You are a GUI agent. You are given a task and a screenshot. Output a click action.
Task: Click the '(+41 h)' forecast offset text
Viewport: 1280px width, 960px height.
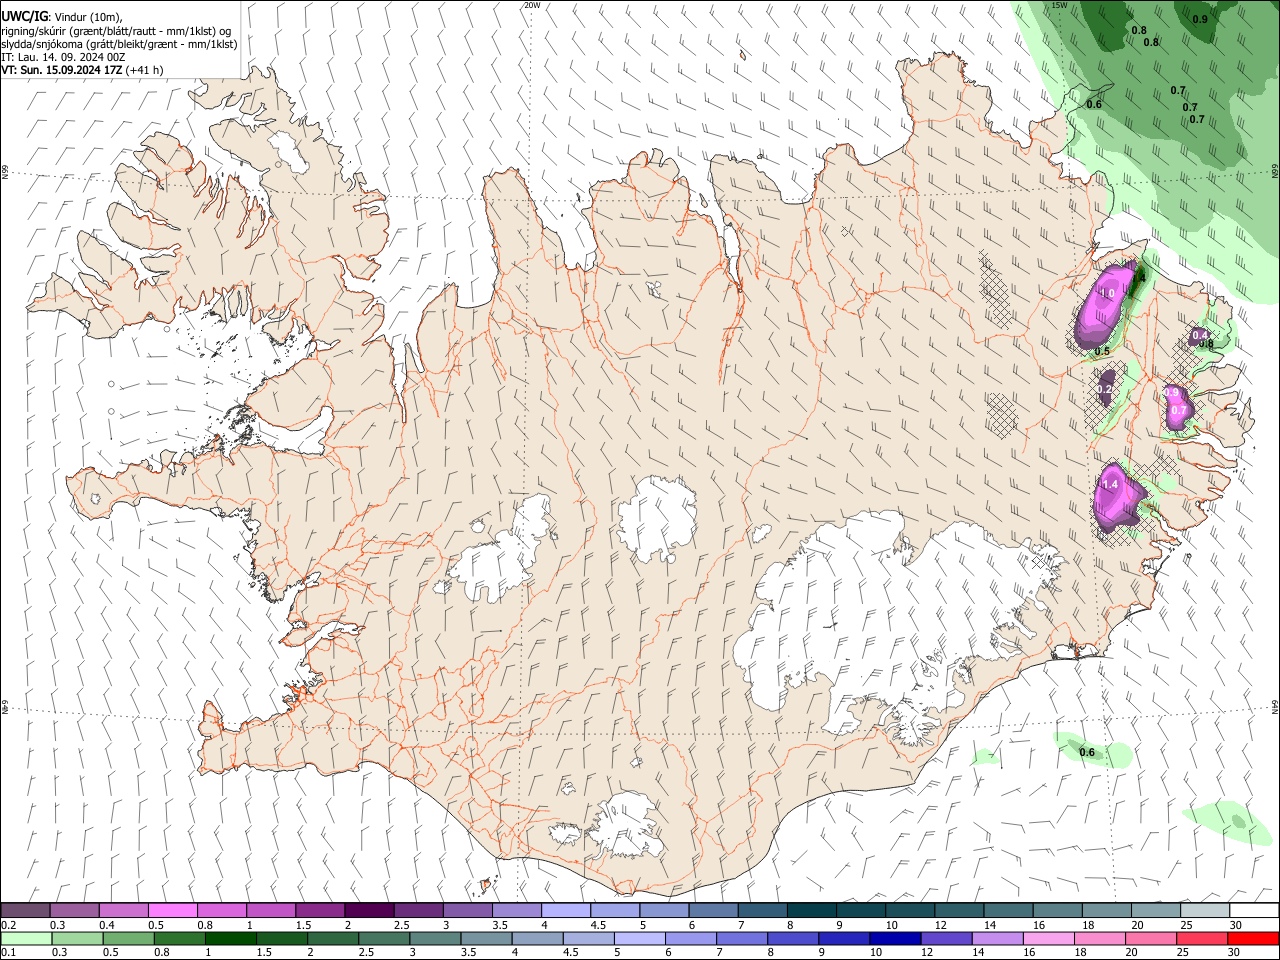point(145,70)
